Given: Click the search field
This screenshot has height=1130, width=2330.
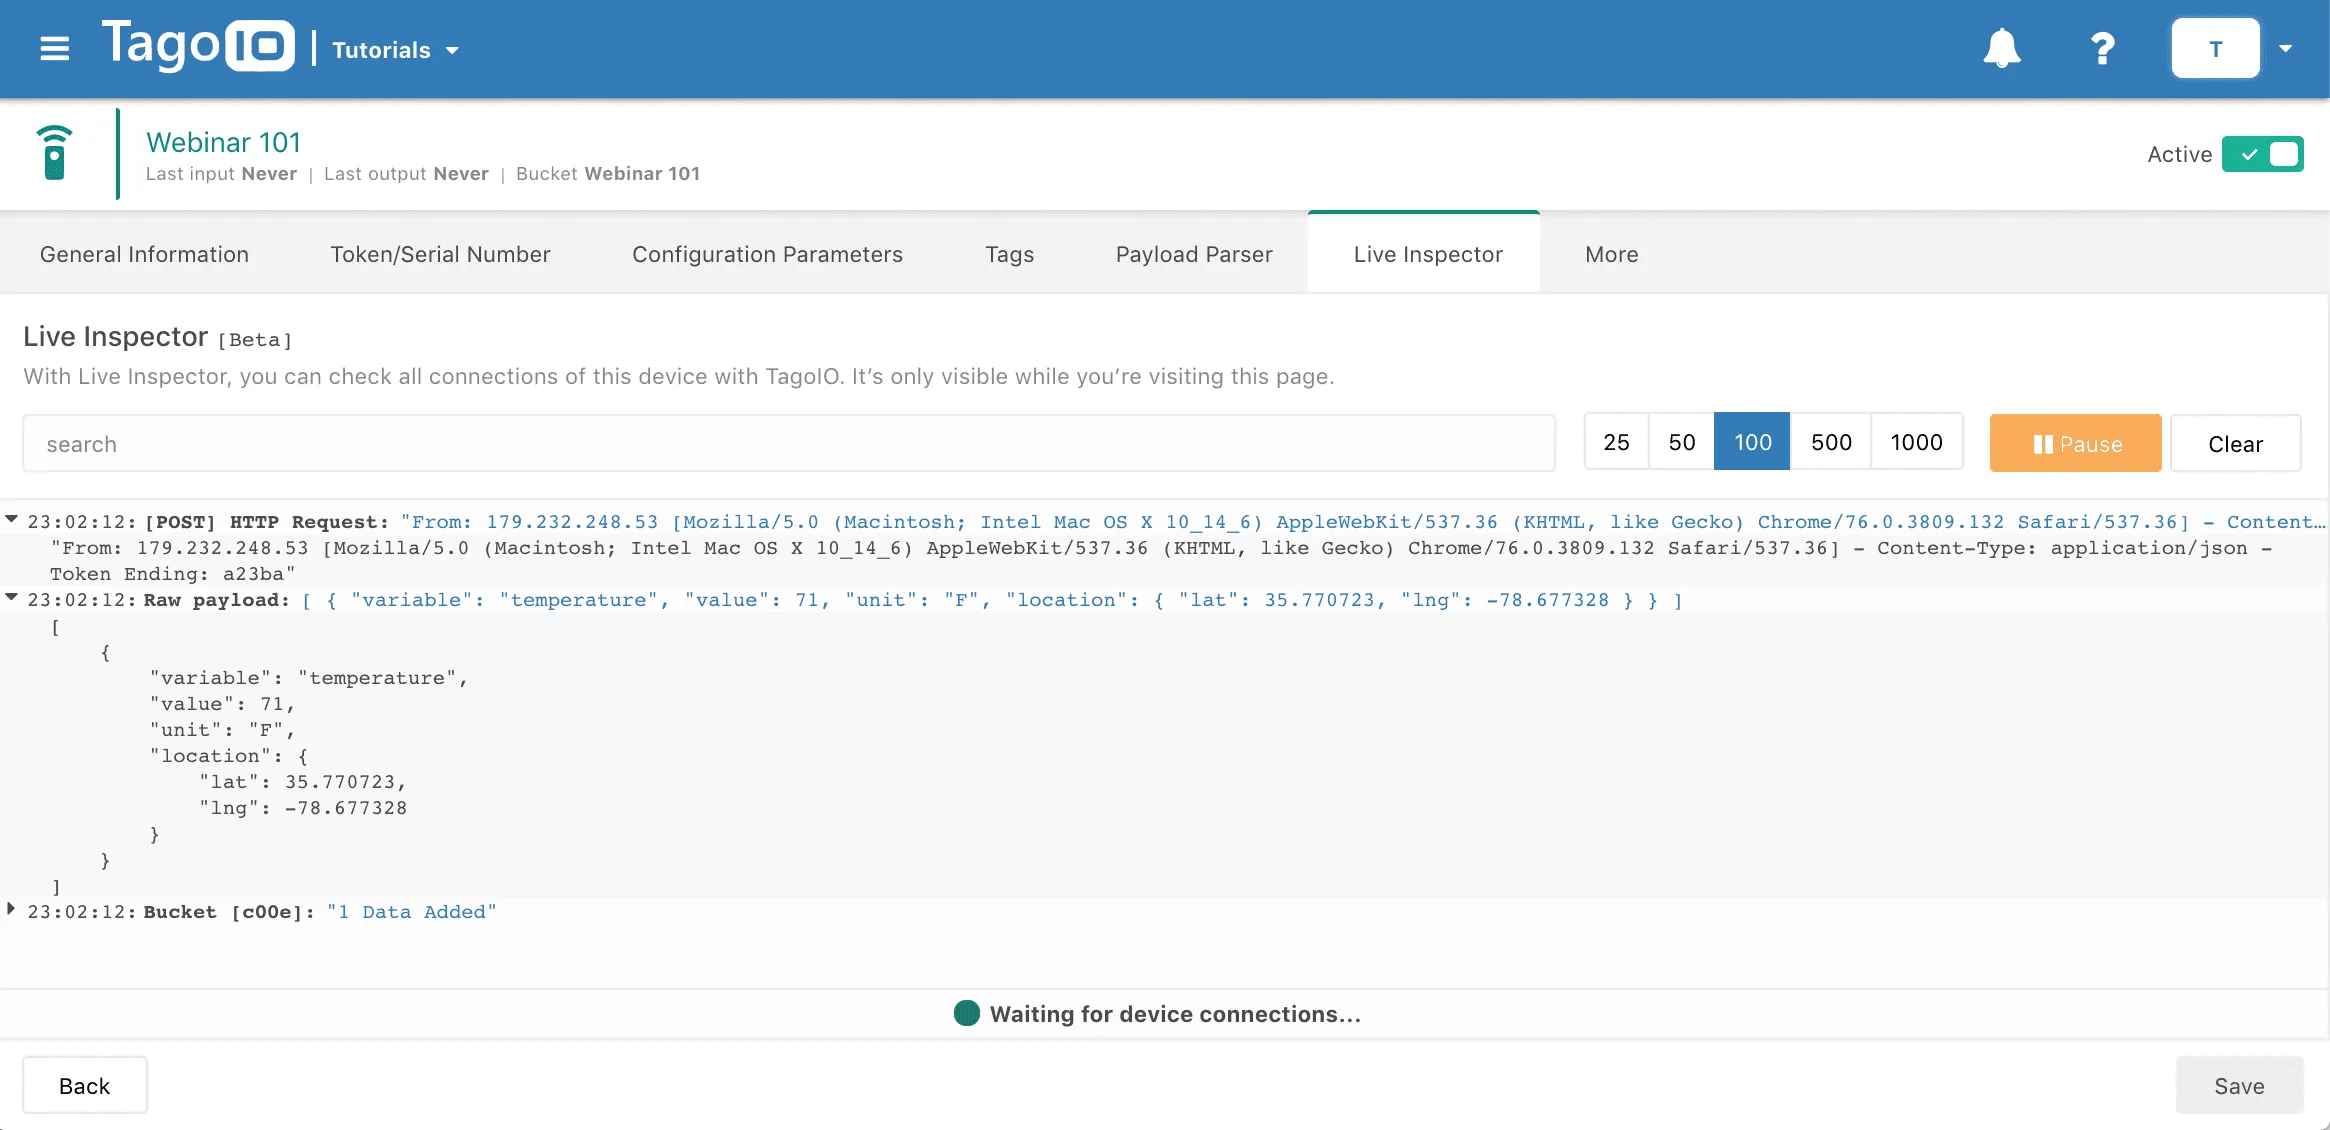Looking at the screenshot, I should click(400, 443).
